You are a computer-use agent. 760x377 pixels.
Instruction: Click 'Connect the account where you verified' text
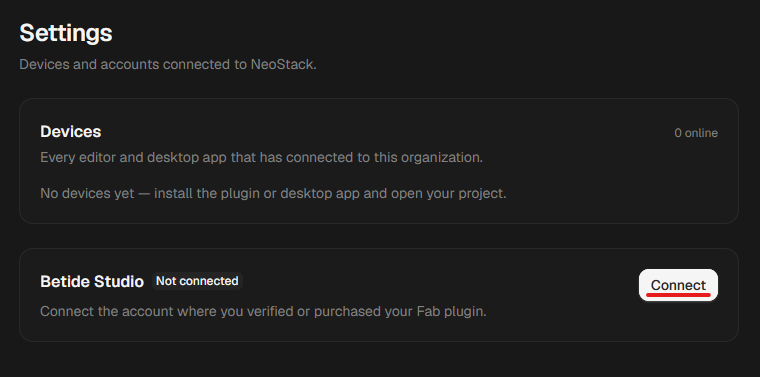tap(263, 311)
